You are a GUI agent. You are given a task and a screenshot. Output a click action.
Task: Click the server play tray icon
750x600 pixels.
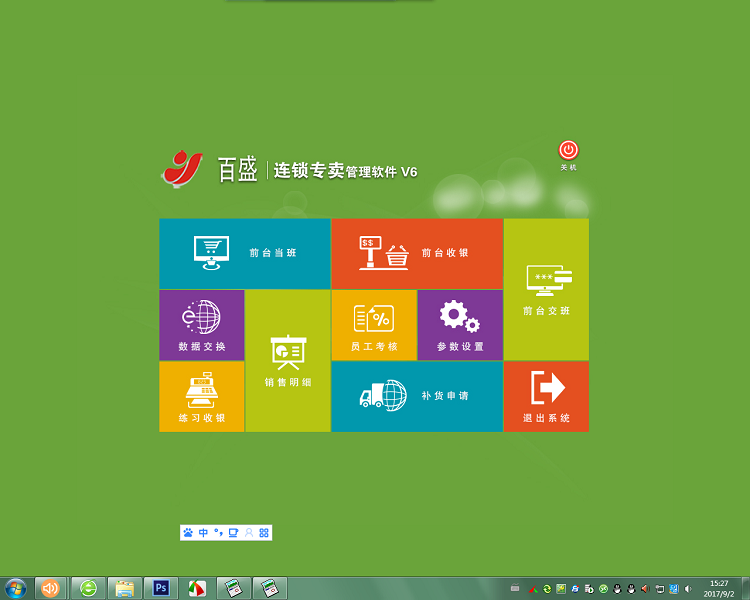click(x=589, y=589)
